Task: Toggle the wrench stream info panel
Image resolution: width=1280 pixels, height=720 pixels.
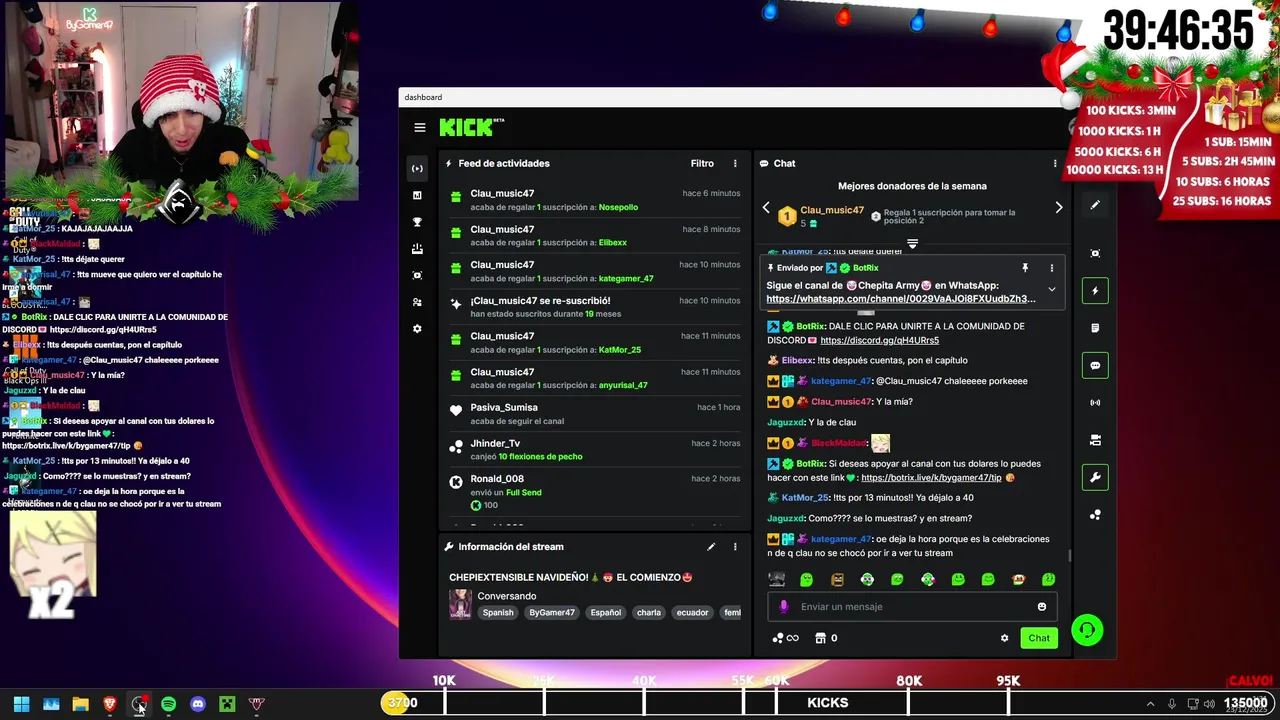Action: click(x=1095, y=478)
